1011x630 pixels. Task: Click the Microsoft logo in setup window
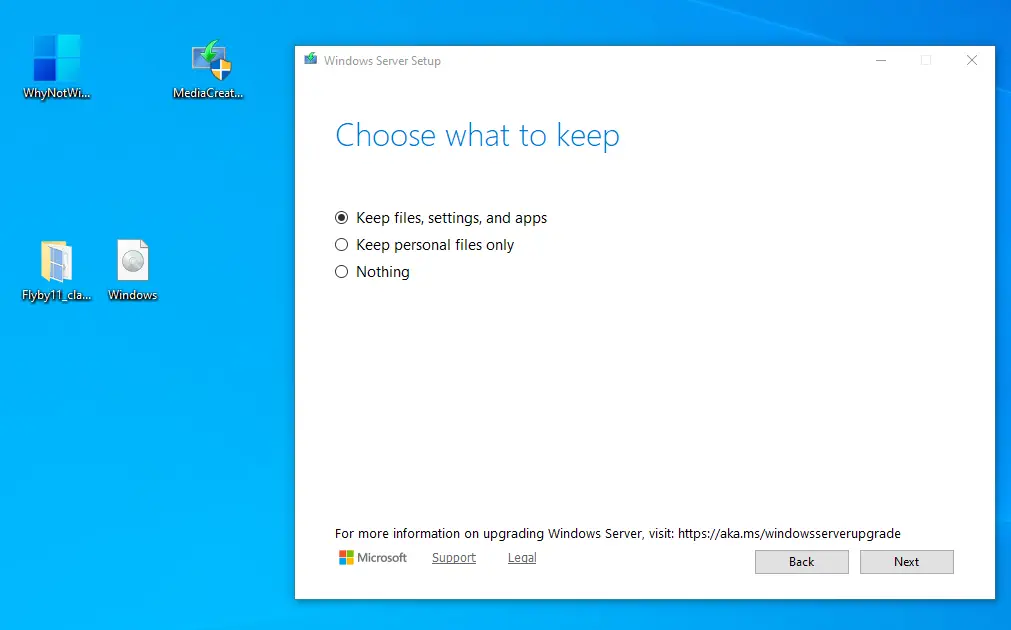click(x=373, y=558)
